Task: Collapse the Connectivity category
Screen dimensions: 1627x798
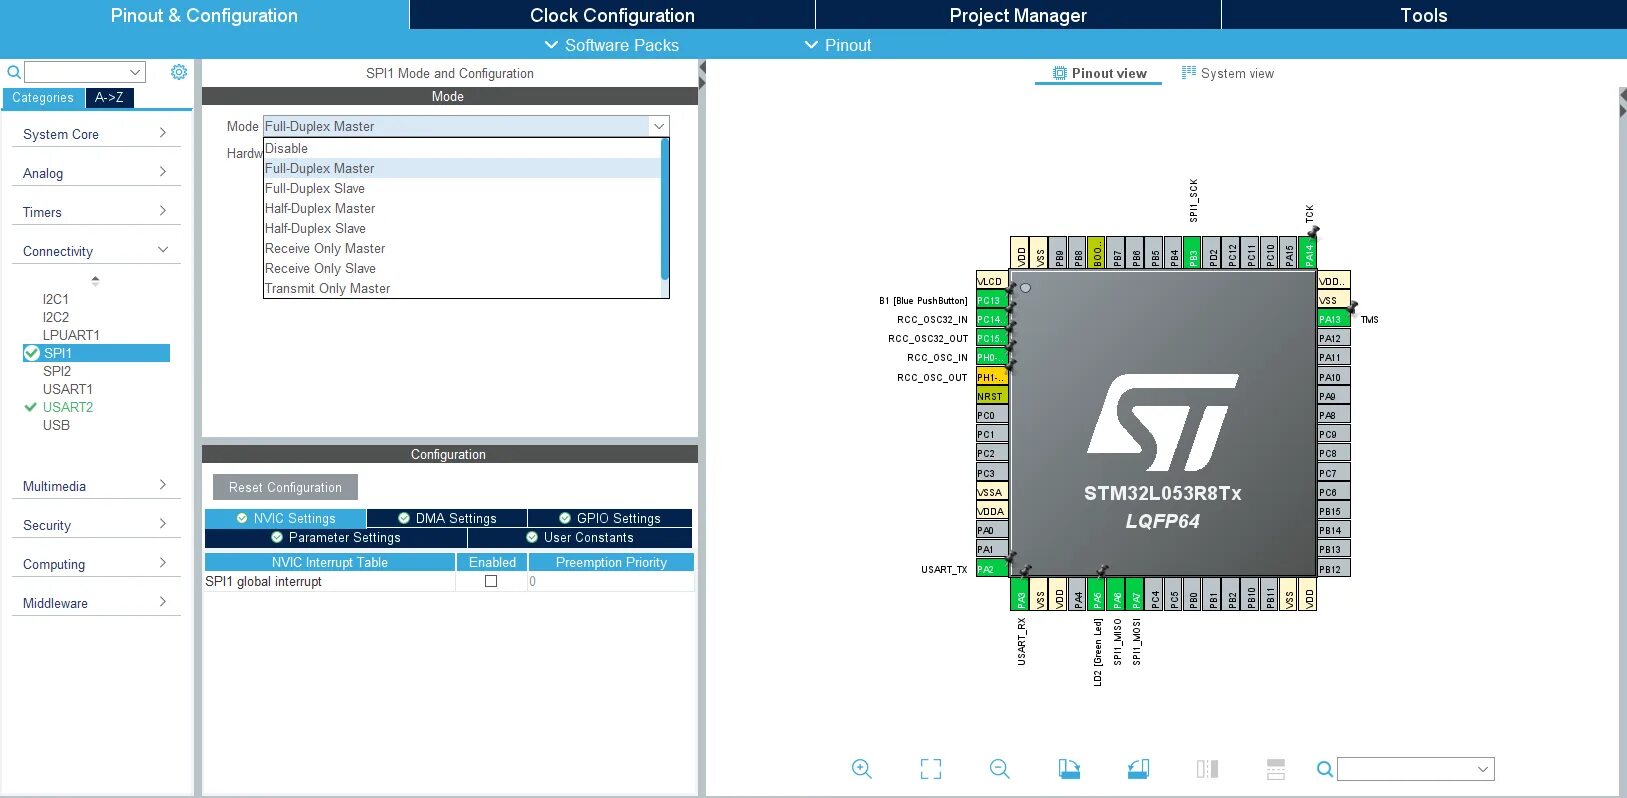Action: 96,251
